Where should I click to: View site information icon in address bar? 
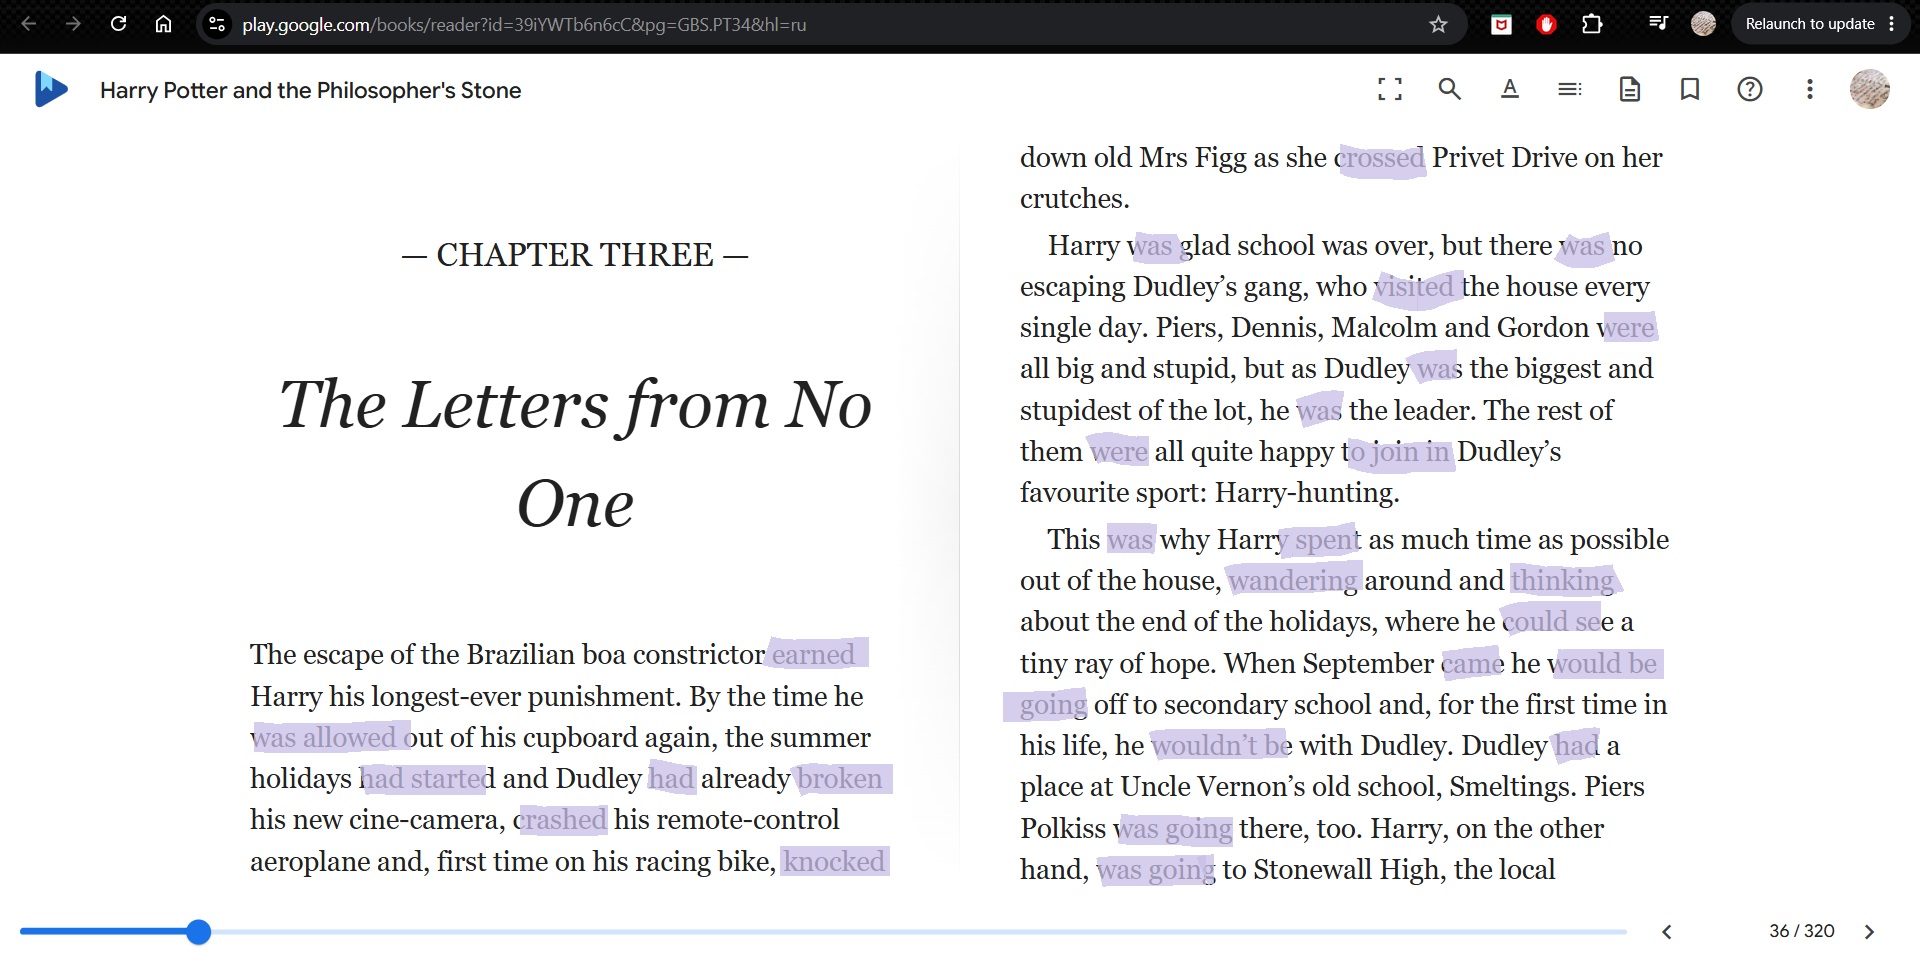point(216,24)
